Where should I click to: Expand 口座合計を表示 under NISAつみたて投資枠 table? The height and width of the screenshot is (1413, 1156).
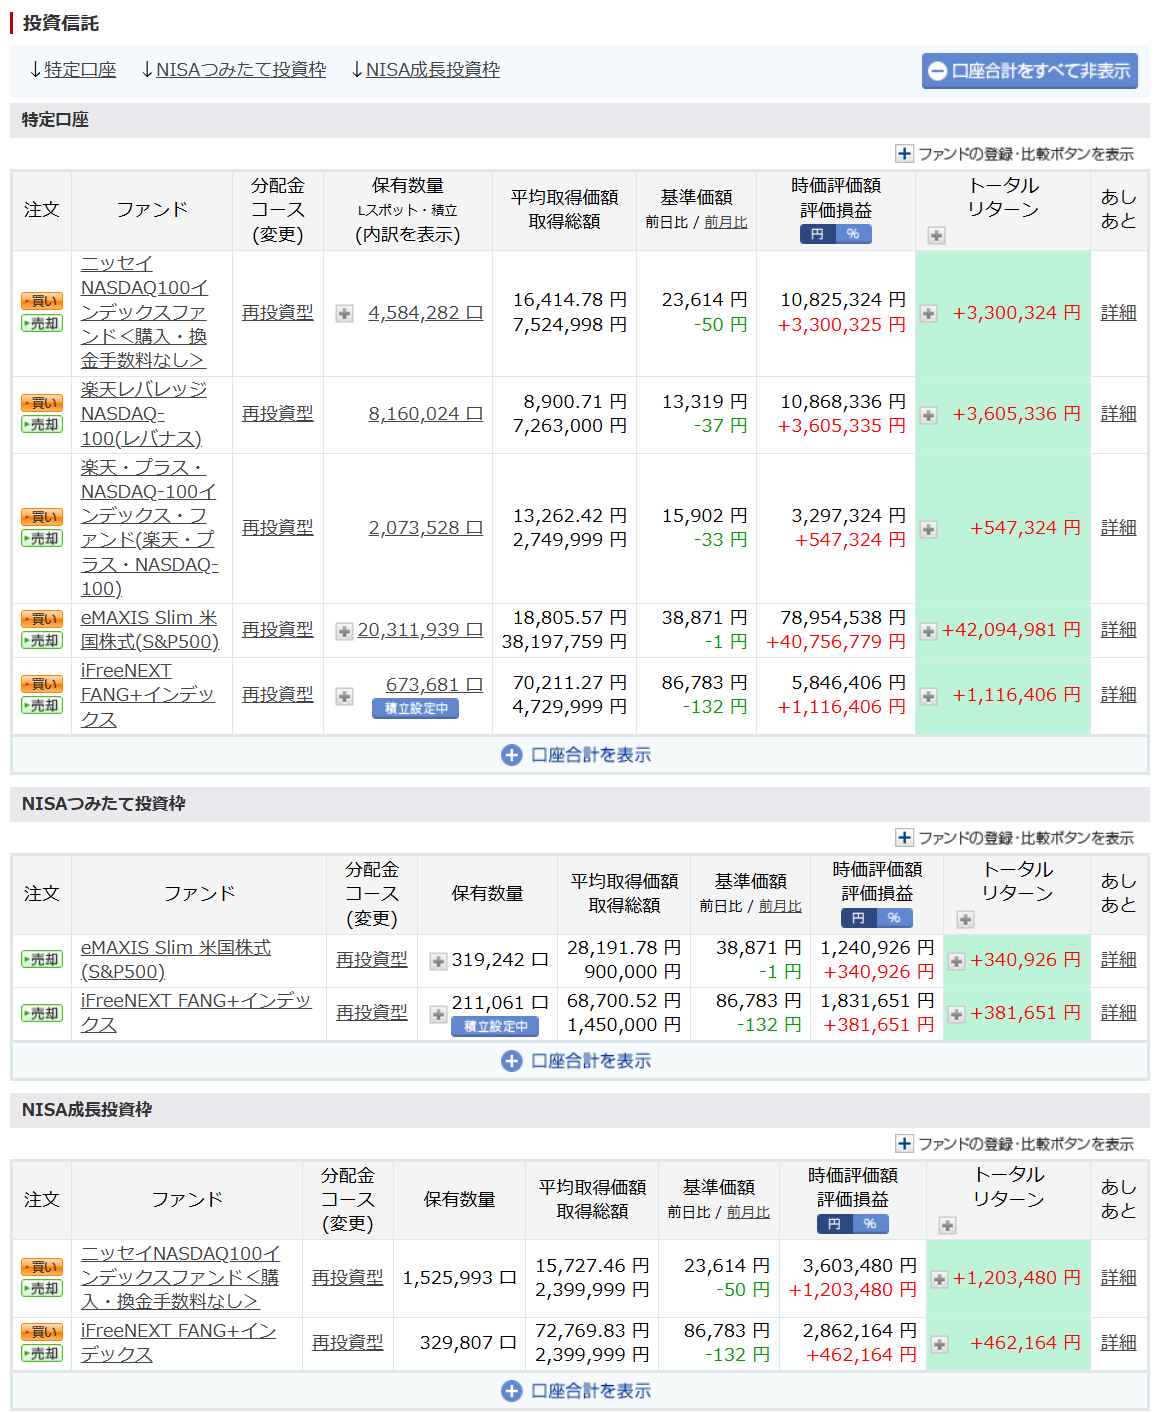pos(577,1061)
